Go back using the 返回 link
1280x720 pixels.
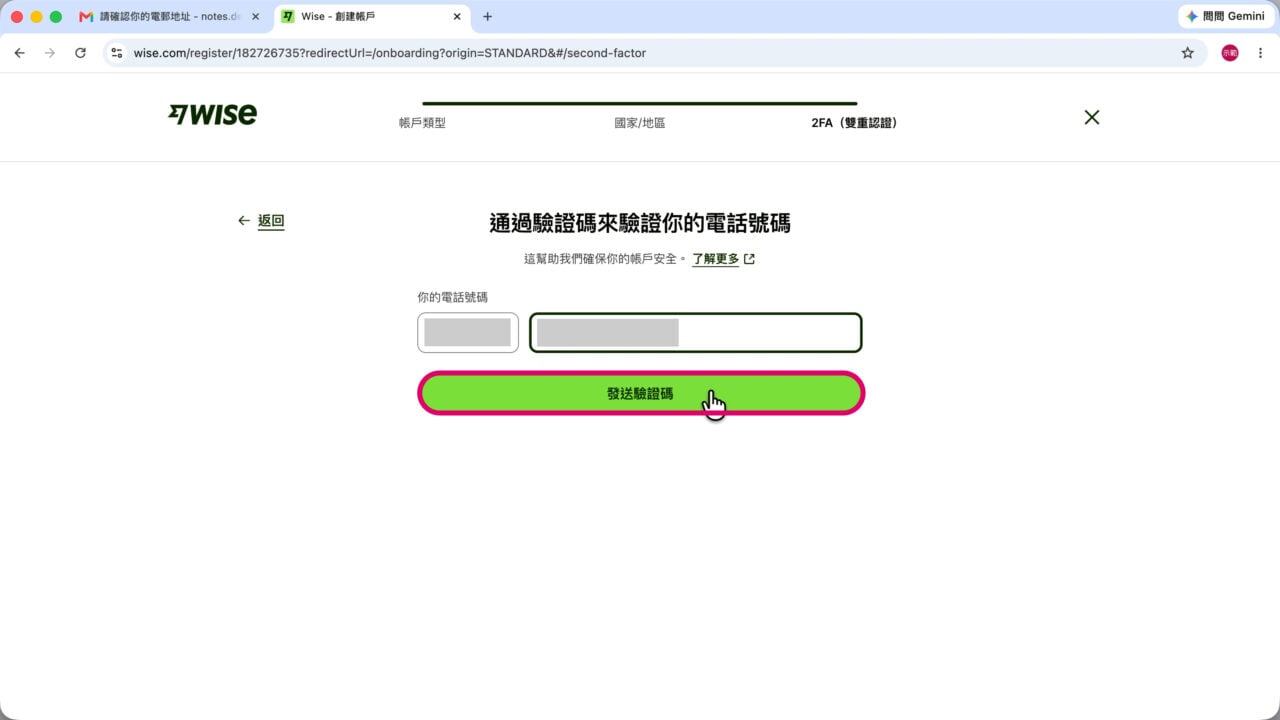(271, 221)
